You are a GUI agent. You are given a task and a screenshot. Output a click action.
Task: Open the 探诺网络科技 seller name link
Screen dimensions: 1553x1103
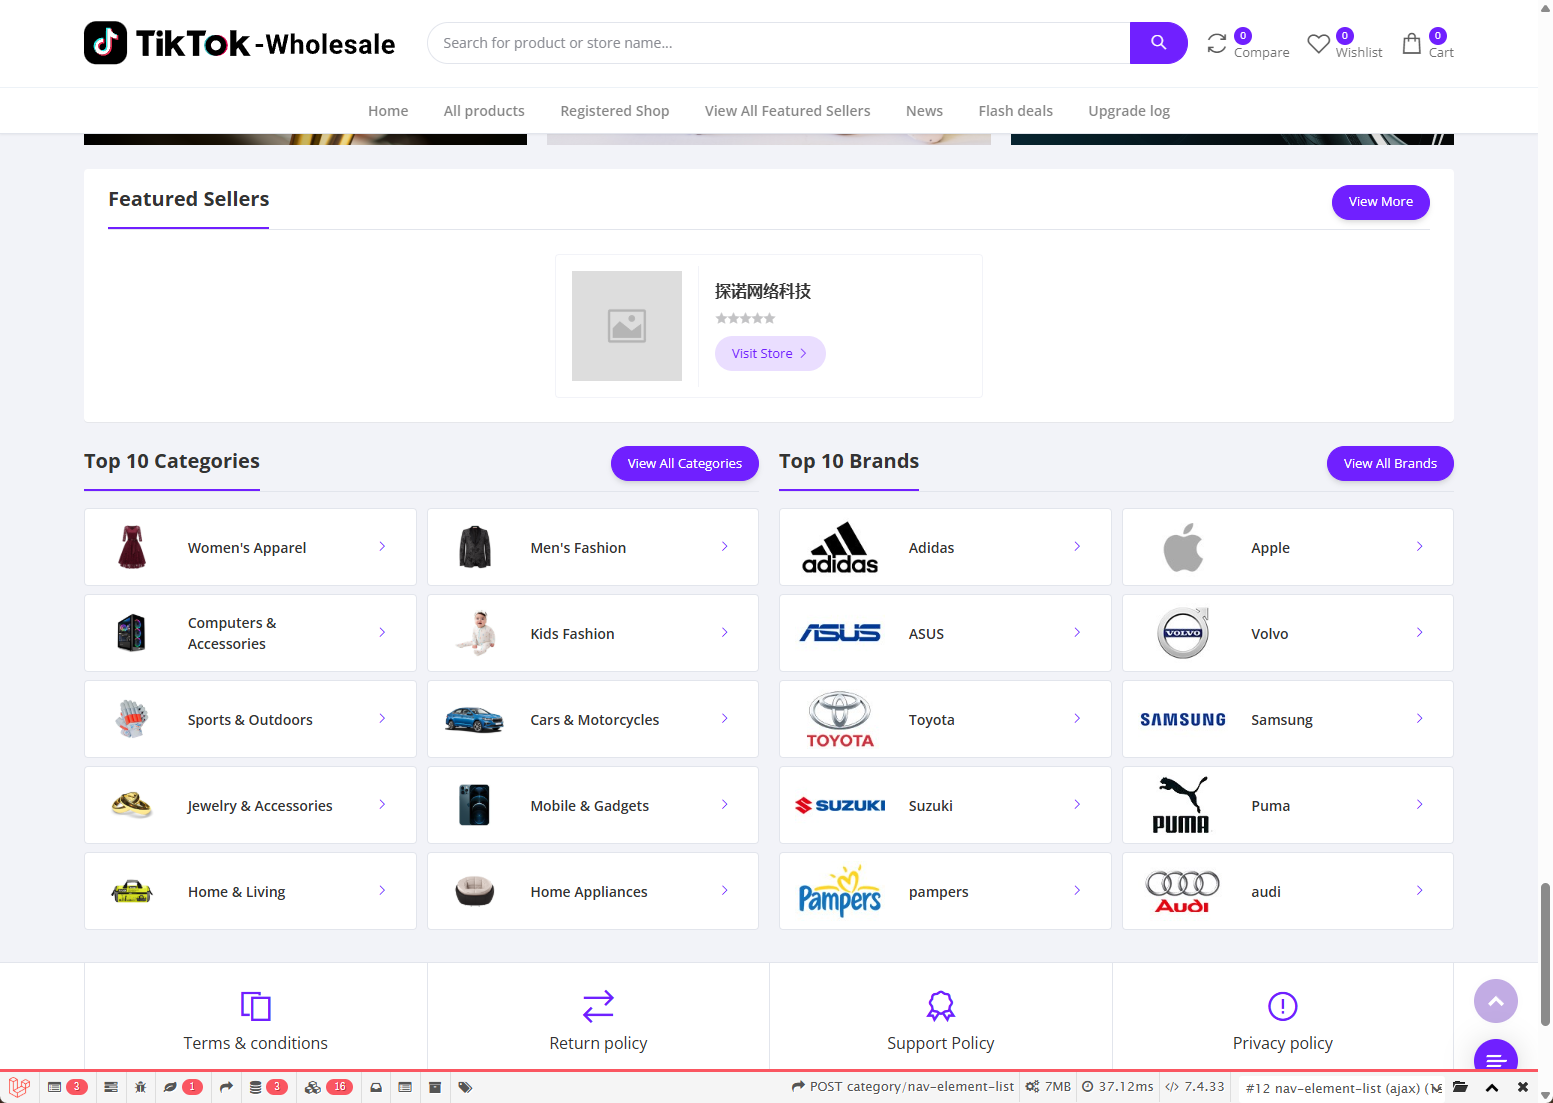(763, 291)
